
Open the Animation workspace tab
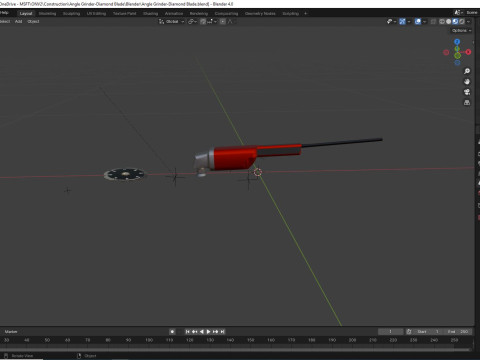coord(174,13)
